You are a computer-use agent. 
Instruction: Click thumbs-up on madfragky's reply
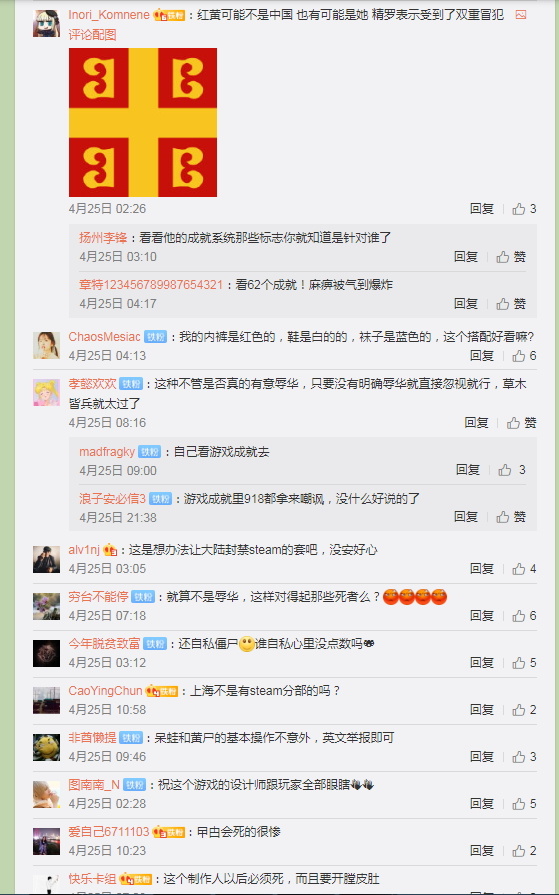[x=505, y=470]
